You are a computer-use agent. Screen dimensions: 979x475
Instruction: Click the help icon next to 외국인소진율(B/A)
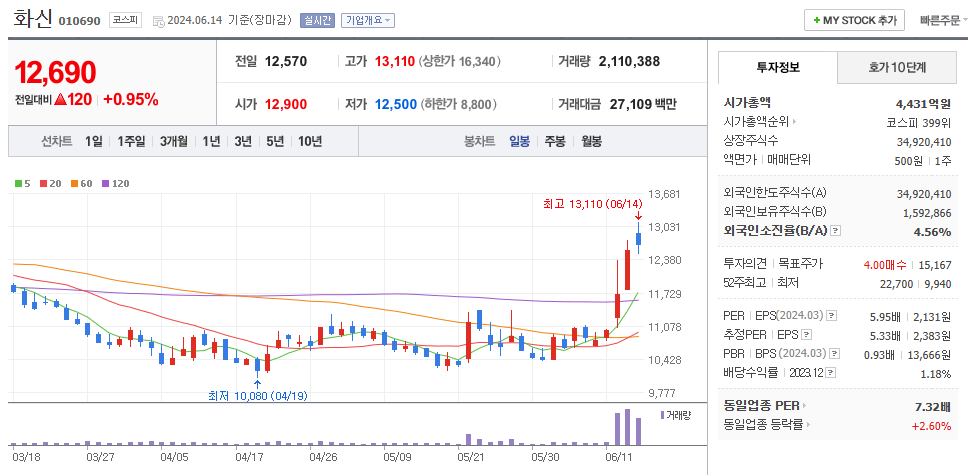[x=837, y=231]
